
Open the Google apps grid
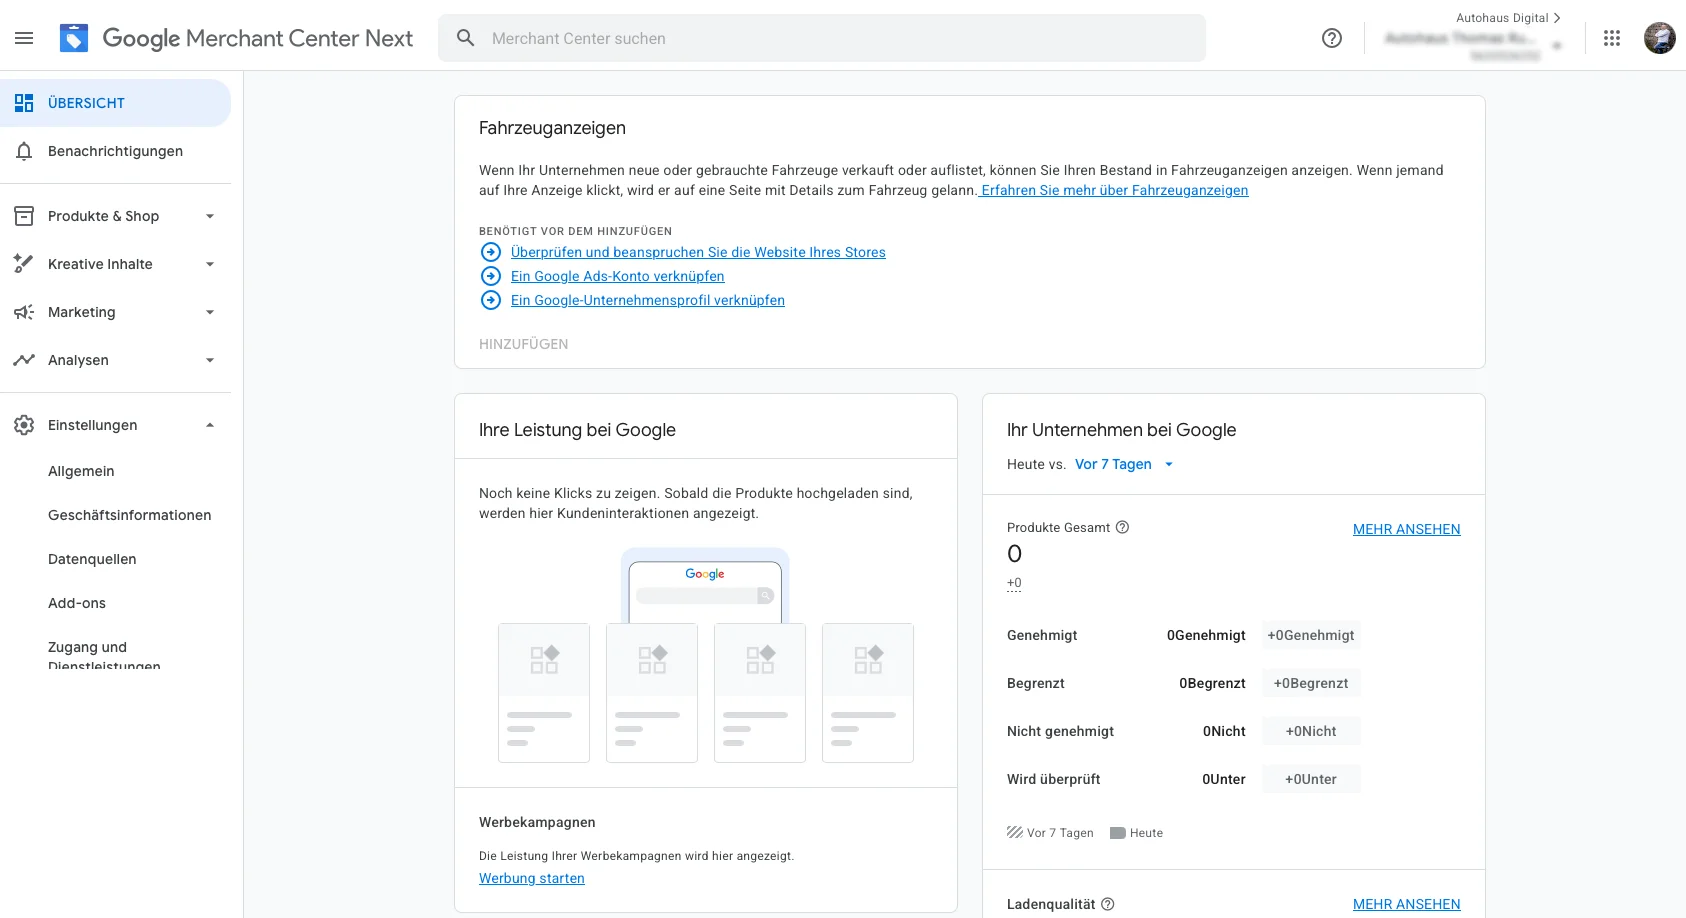(1611, 38)
